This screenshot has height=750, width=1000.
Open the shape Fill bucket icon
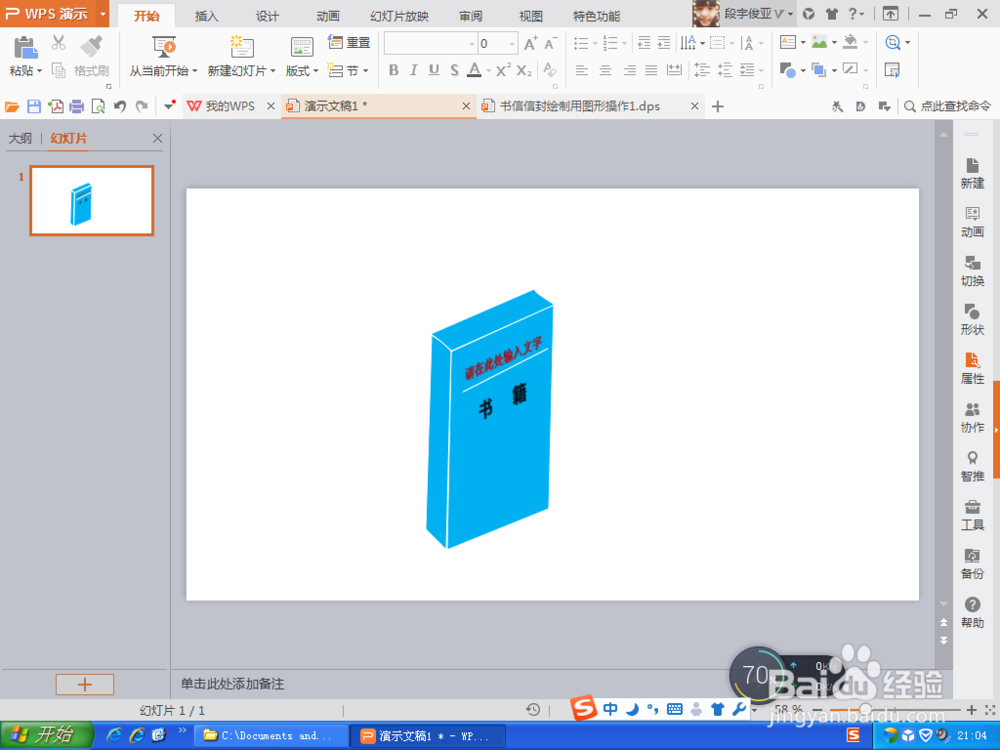pyautogui.click(x=850, y=42)
